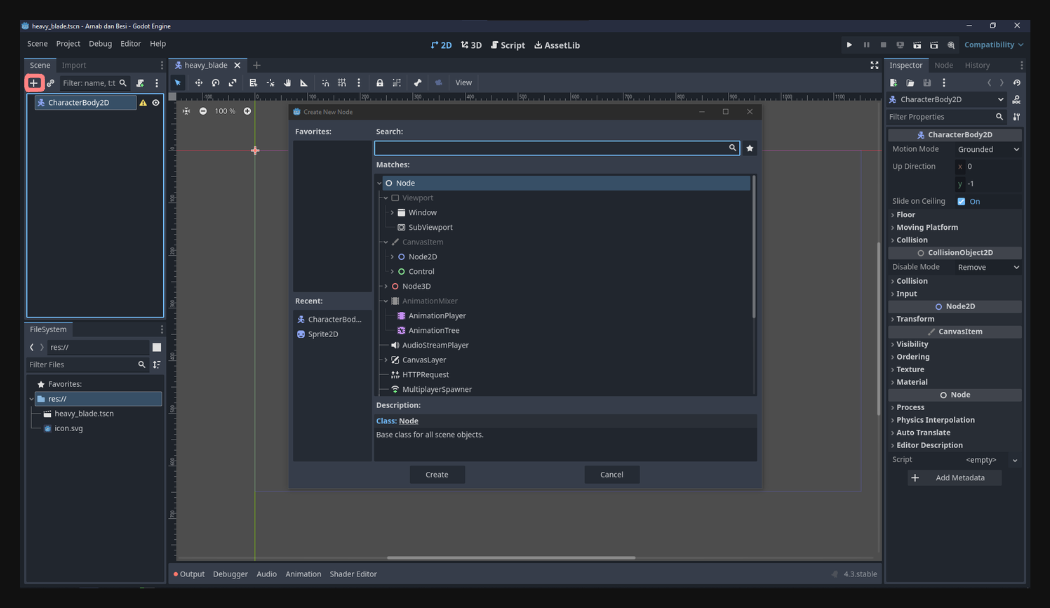Click the favorite star icon beside search
Viewport: 1050px width, 608px height.
pos(750,148)
